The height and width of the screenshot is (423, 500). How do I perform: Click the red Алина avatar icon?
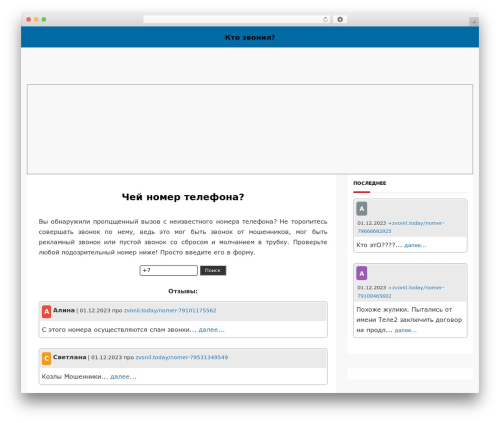[x=46, y=311]
